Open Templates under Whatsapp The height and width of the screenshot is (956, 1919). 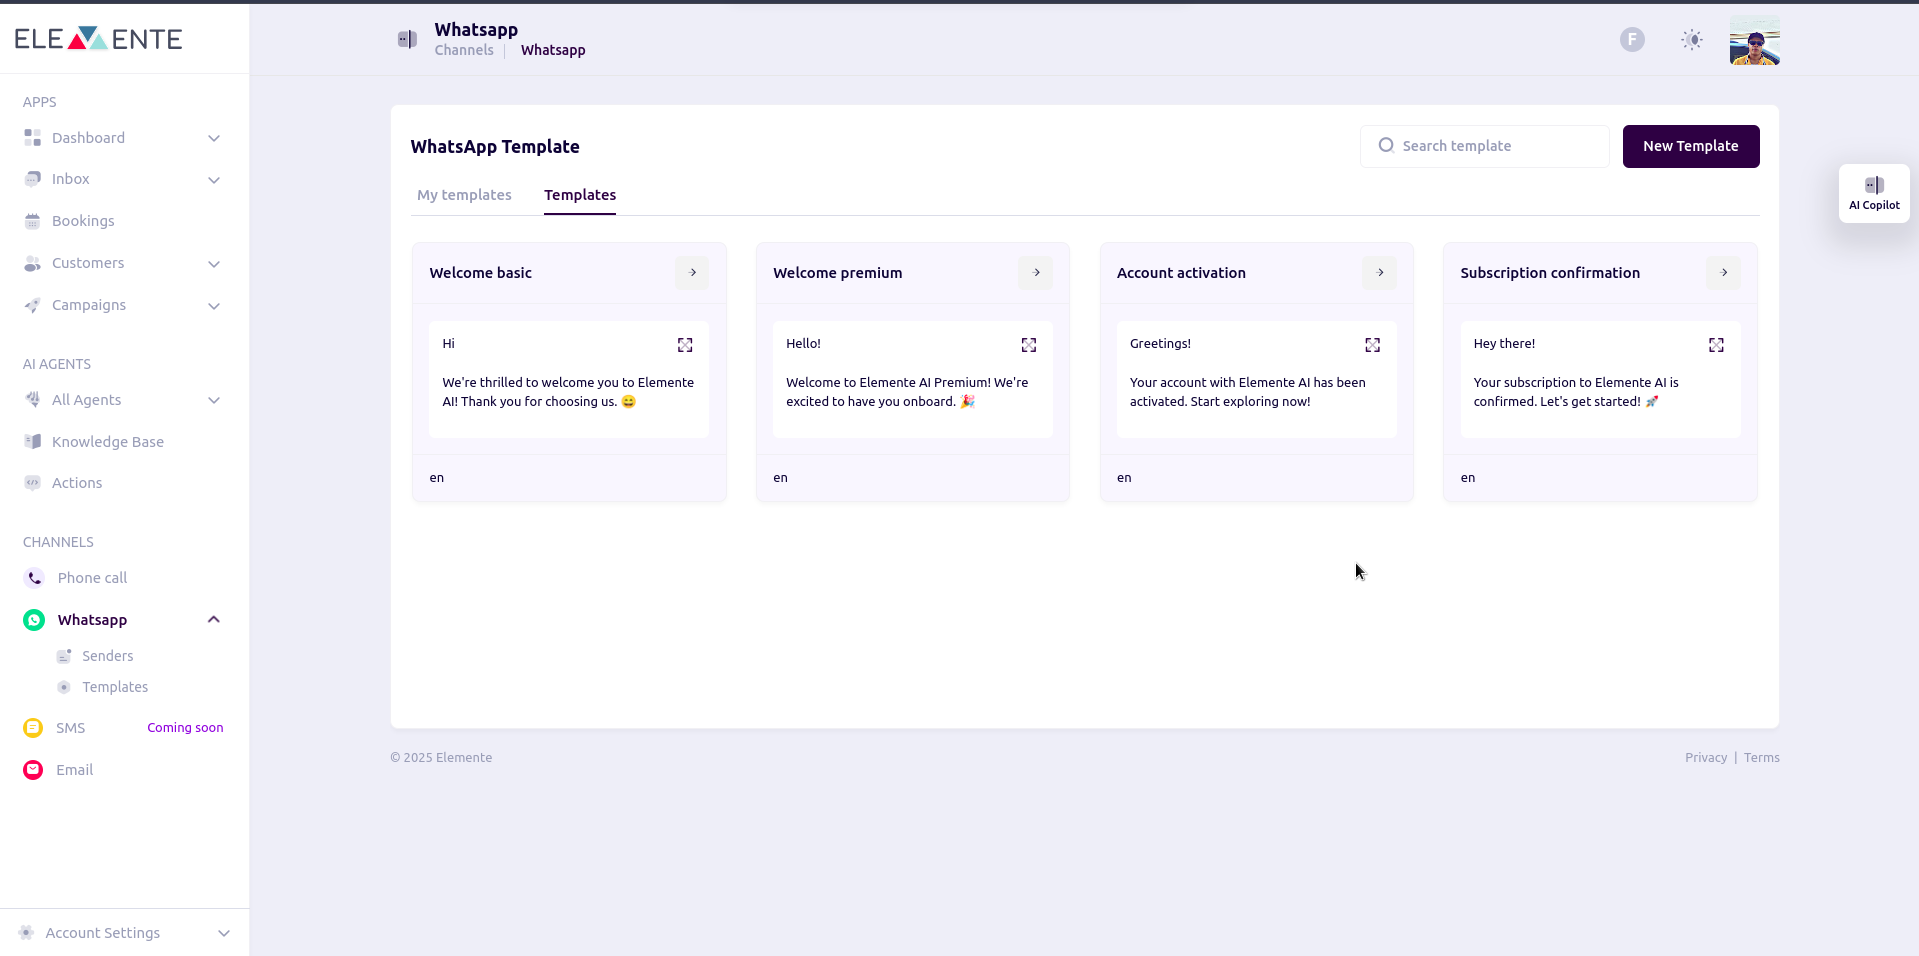pyautogui.click(x=115, y=687)
